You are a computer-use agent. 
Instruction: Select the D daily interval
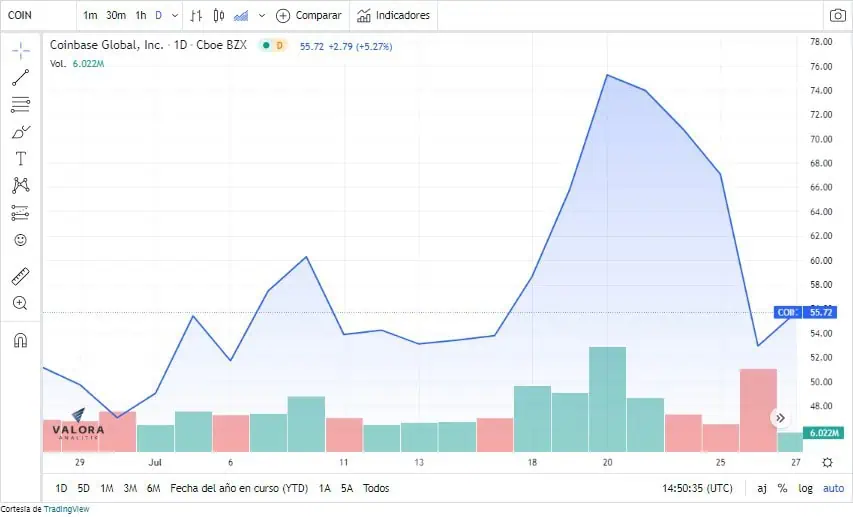click(158, 15)
